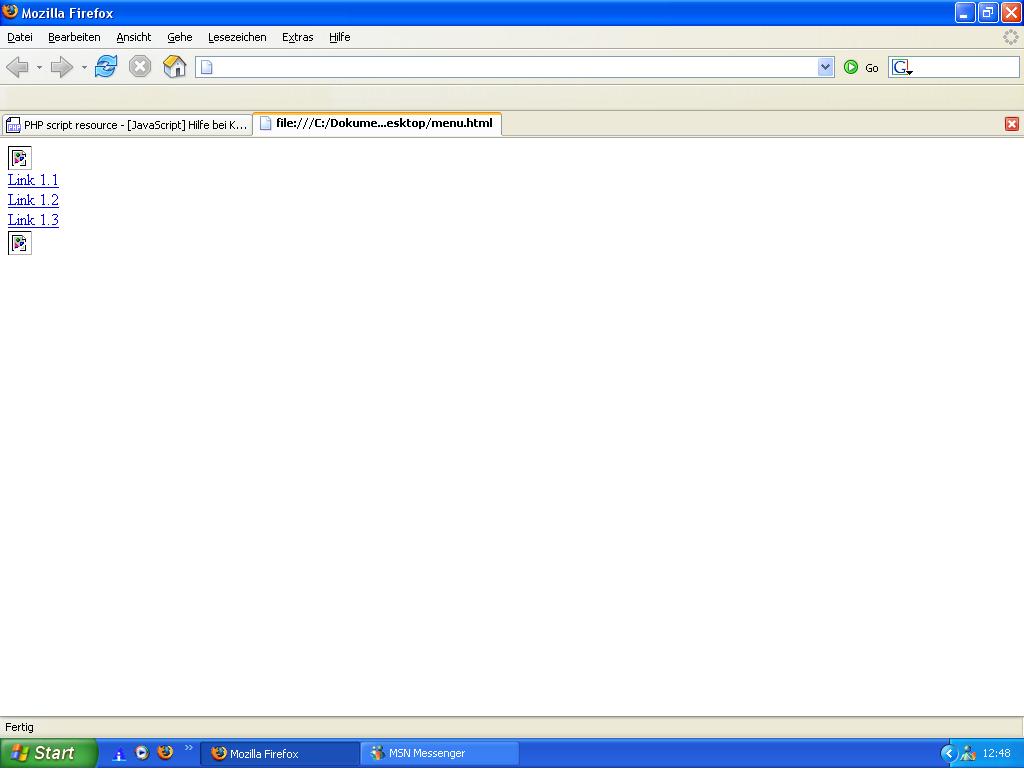Switch to MSN Messenger in the taskbar
This screenshot has height=770, width=1024.
[440, 753]
